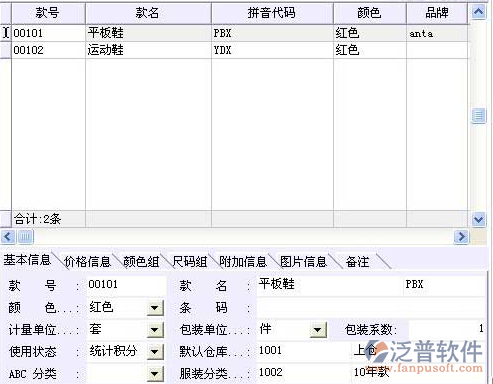Viewport: 493px width, 384px height.
Task: Click the 拼音代码 column header
Action: pyautogui.click(x=272, y=13)
